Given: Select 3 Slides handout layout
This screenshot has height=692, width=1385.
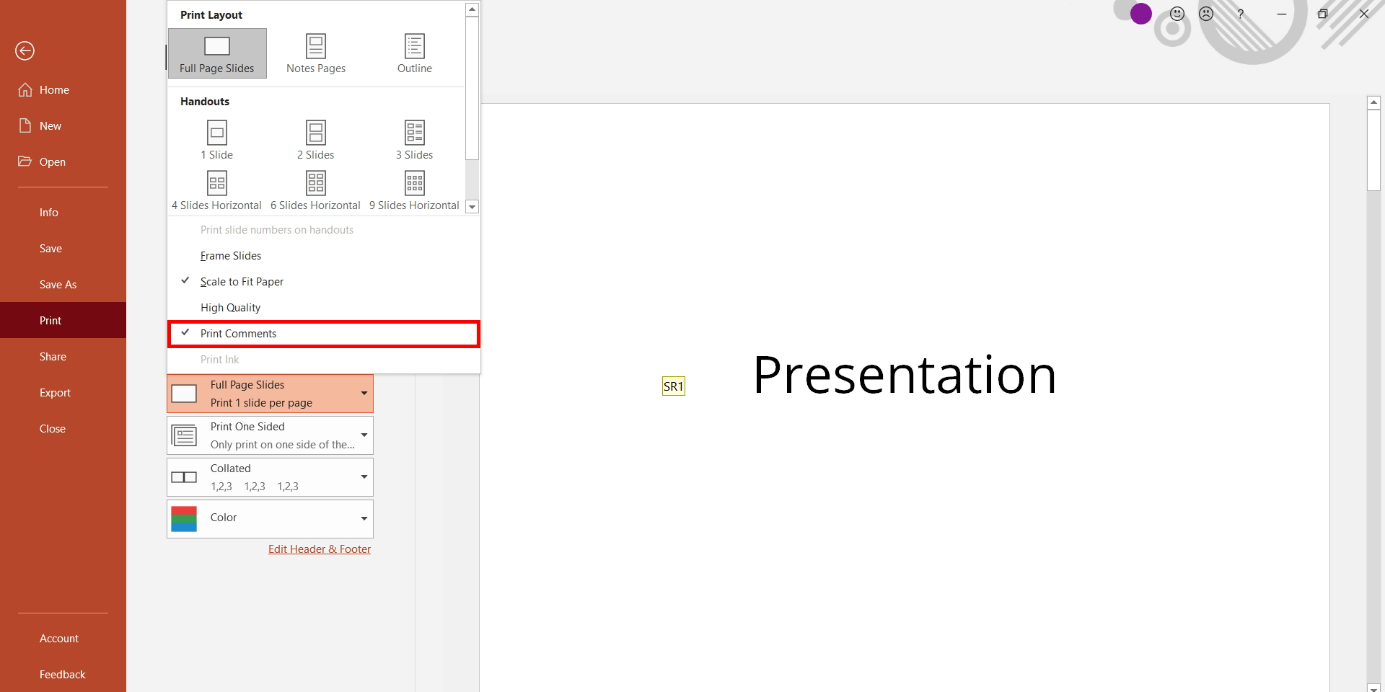Looking at the screenshot, I should click(x=414, y=140).
